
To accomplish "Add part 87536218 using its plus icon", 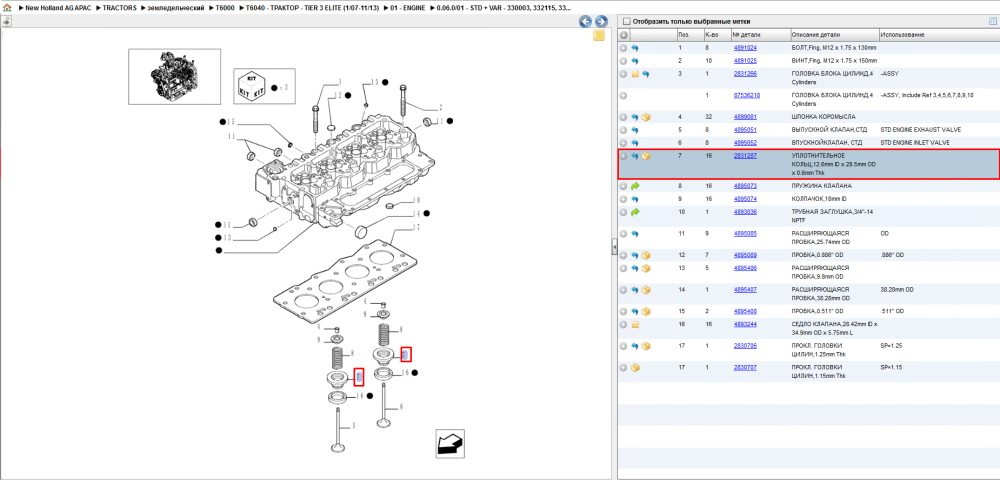I will (x=624, y=96).
